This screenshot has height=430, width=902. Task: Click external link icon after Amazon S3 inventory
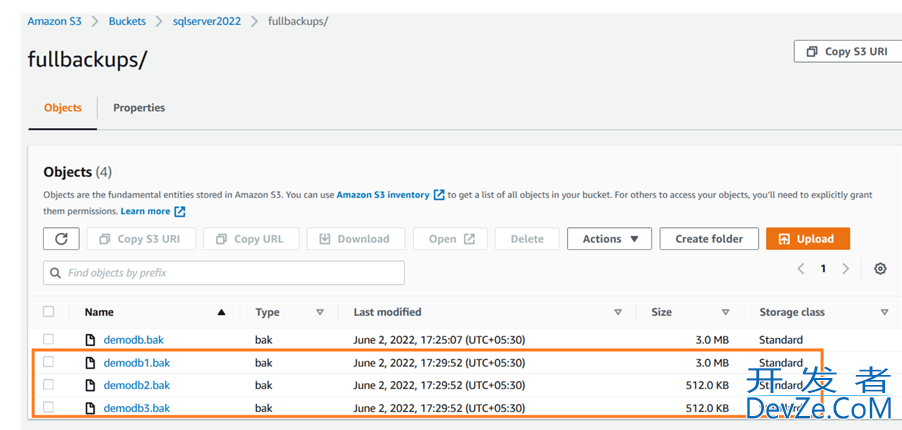[x=439, y=195]
